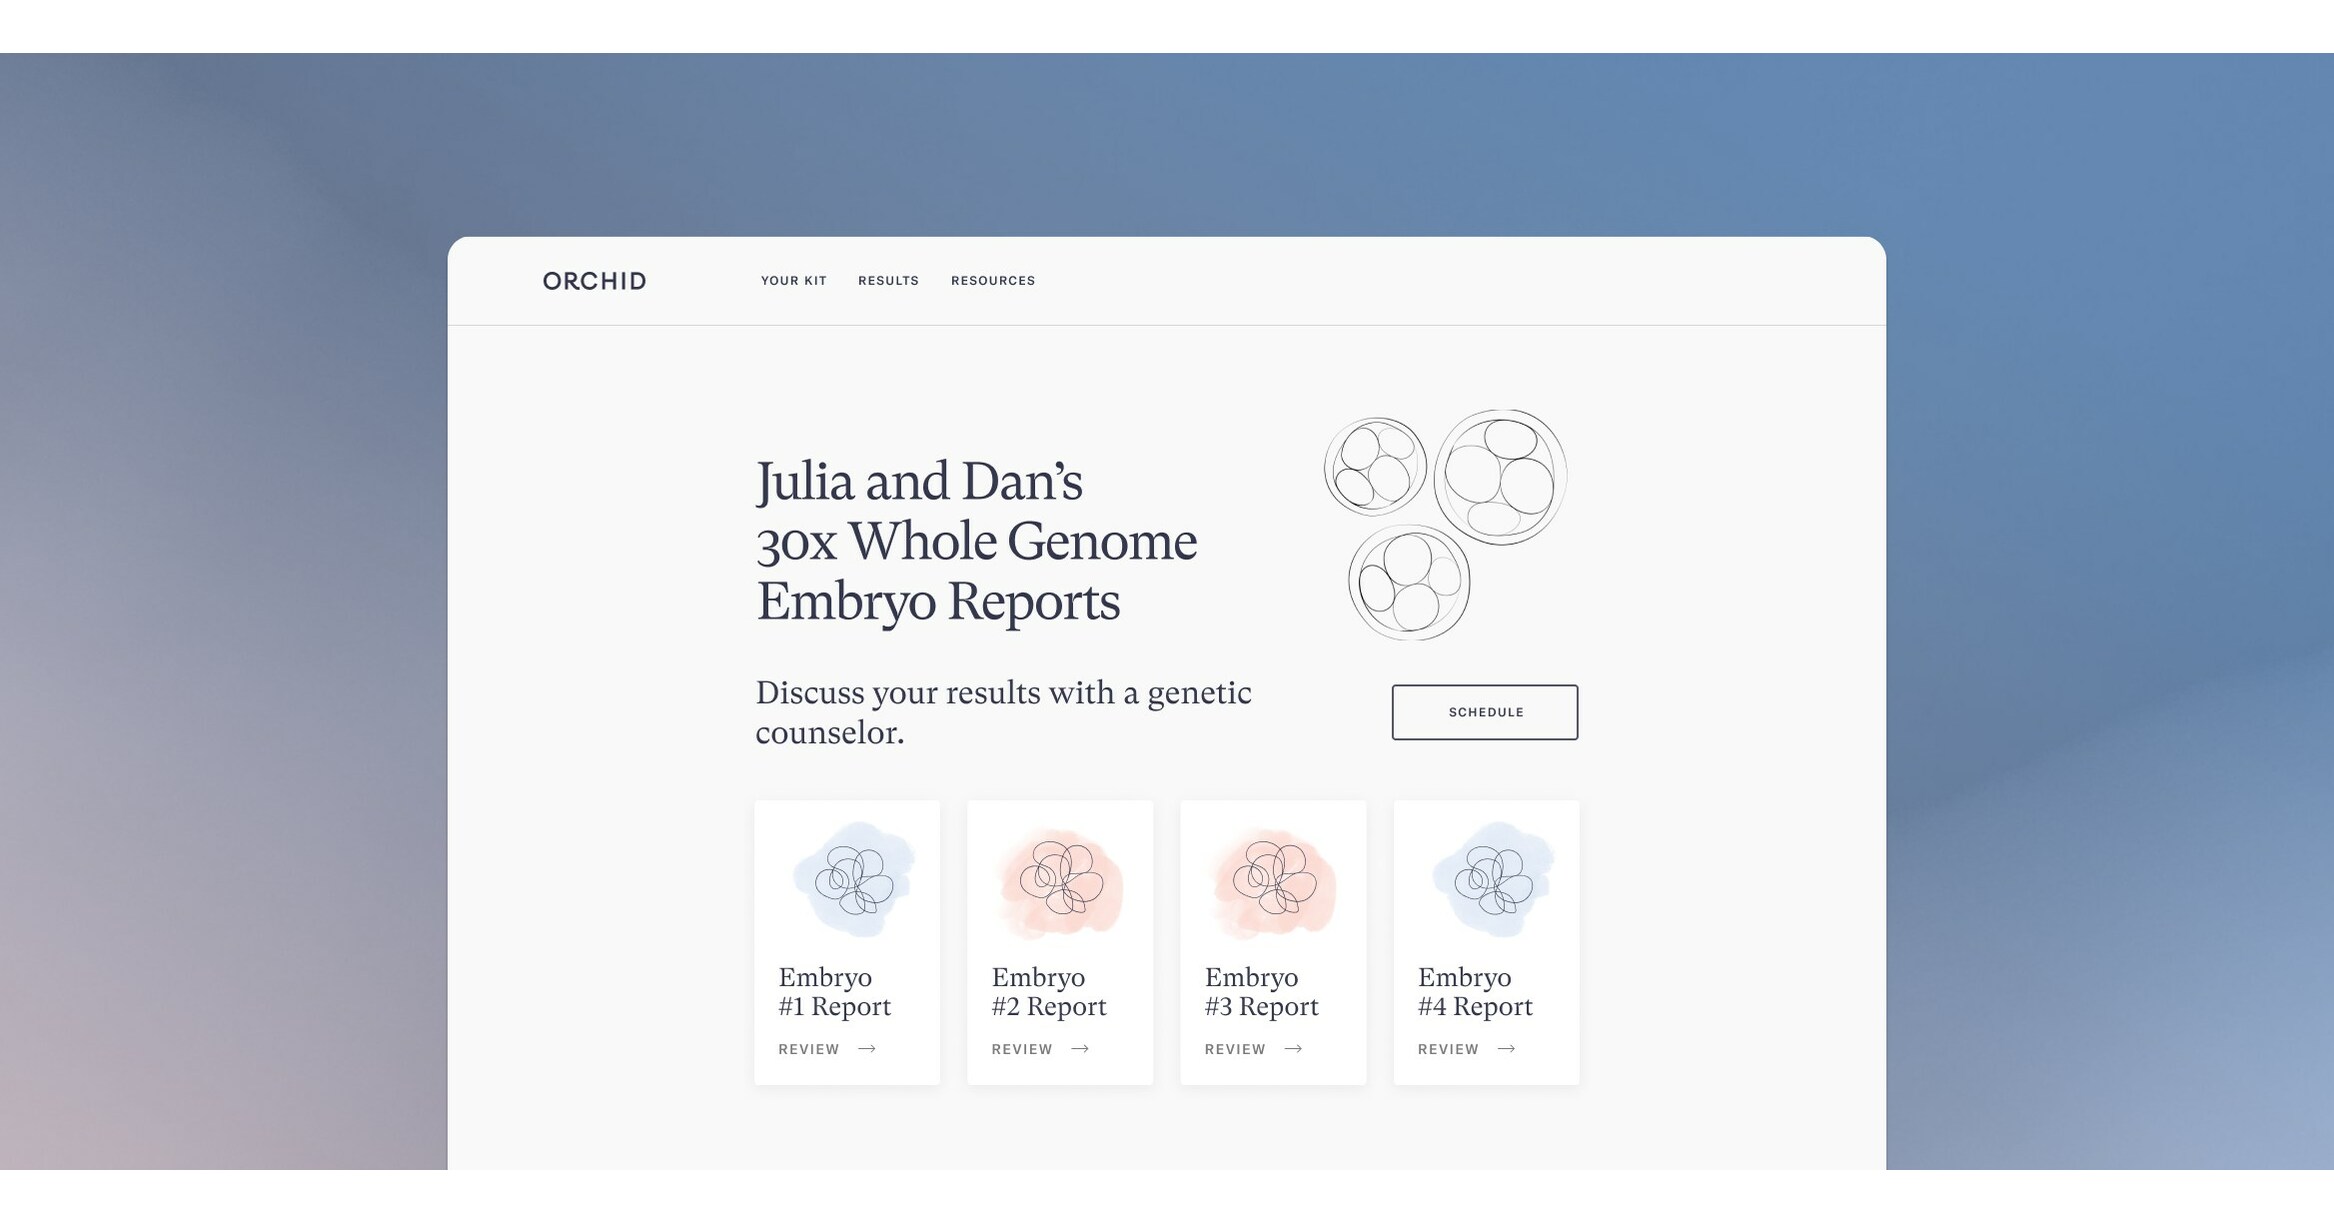Click the arrow icon beside Embryo #3 REVIEW
2334x1223 pixels.
click(x=1295, y=1049)
